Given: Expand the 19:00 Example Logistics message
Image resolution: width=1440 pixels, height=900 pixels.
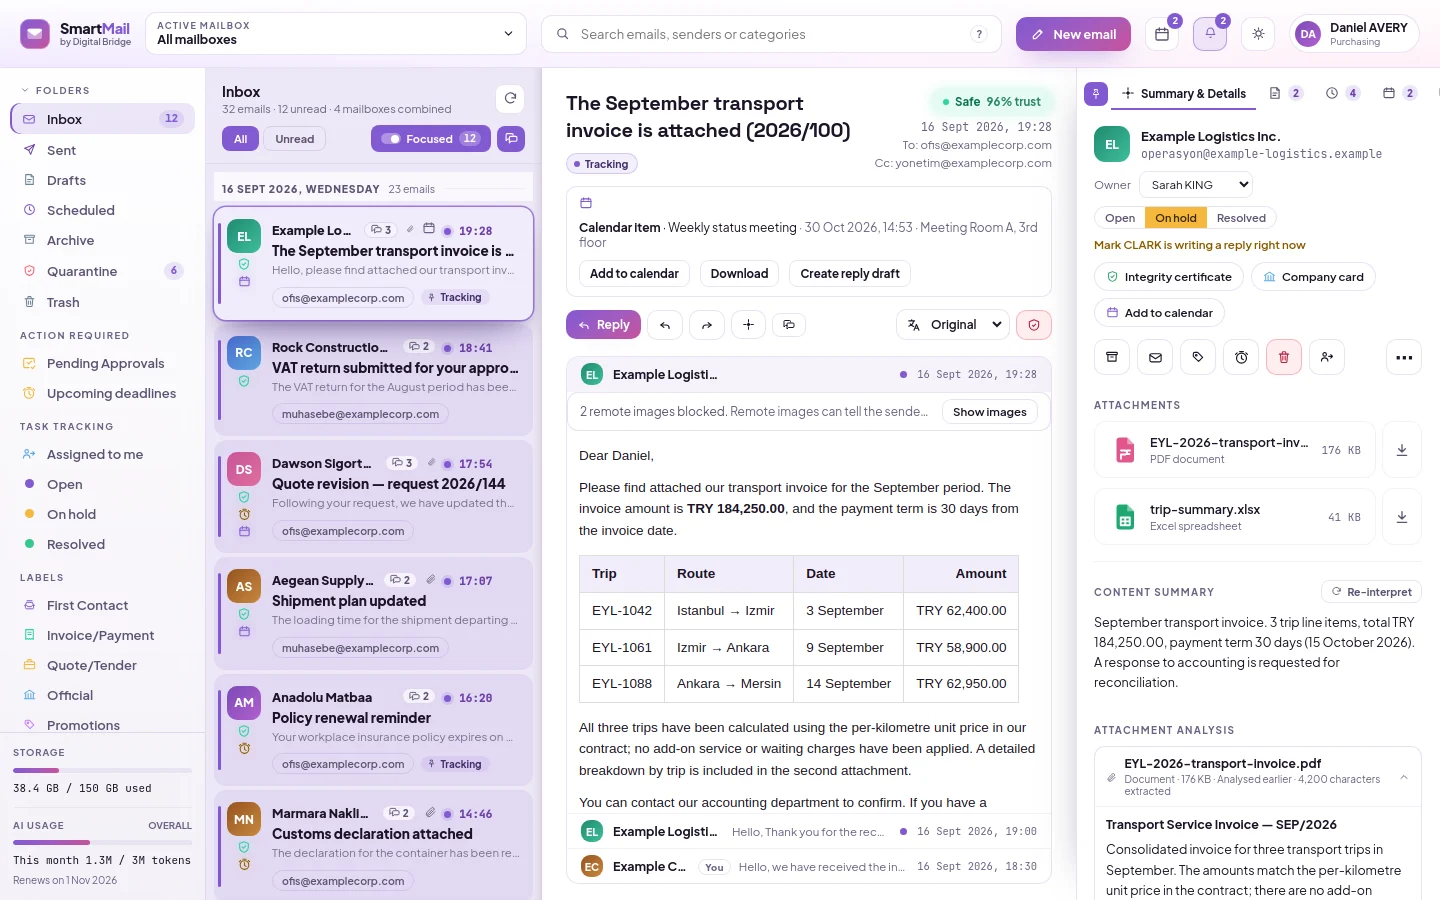Looking at the screenshot, I should click(x=809, y=832).
